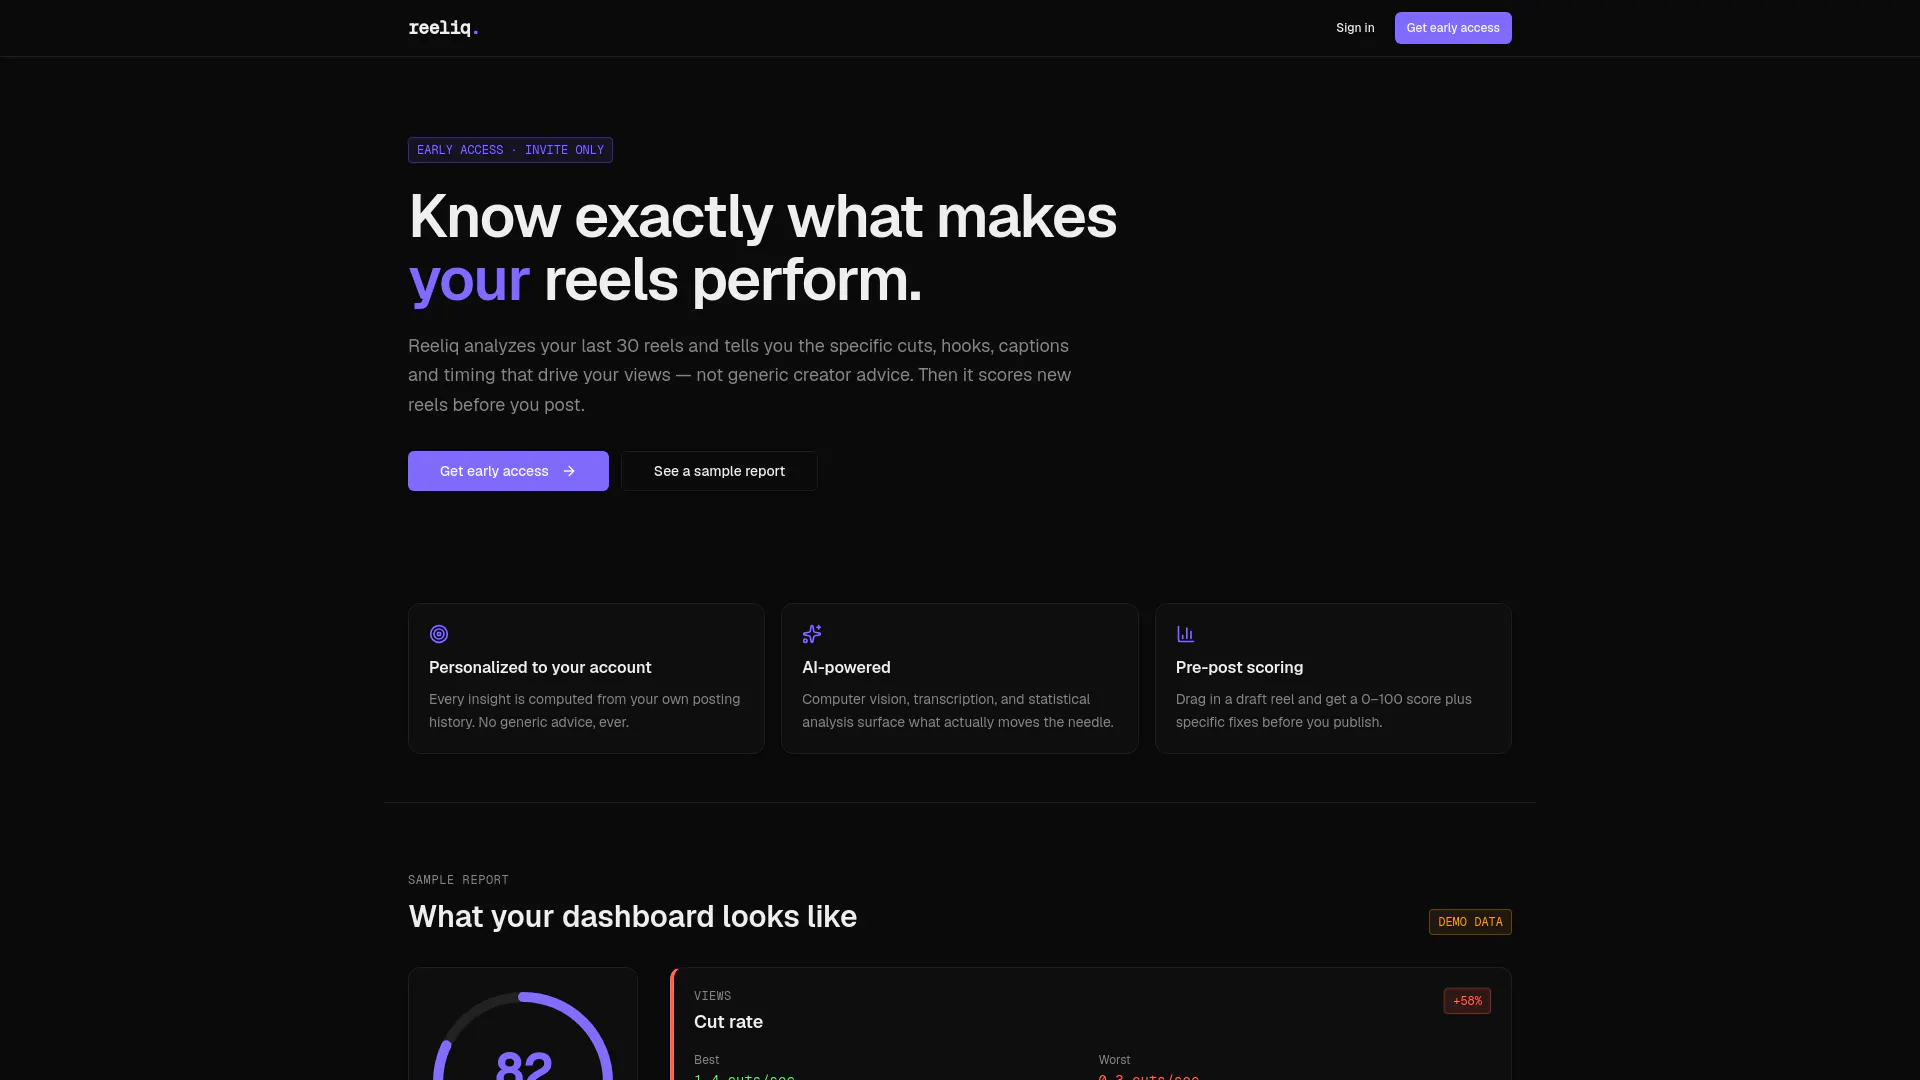Select the Pre-post scoring card title
Viewport: 1920px width, 1080px height.
pos(1239,667)
